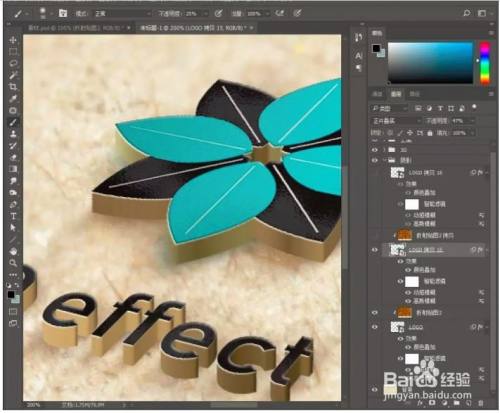Viewport: 500px width, 413px height.
Task: Open brush opacity 25% dropdown
Action: [x=206, y=14]
